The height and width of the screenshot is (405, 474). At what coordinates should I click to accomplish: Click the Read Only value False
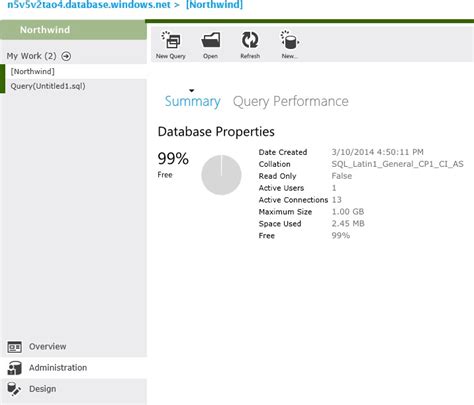click(x=342, y=176)
